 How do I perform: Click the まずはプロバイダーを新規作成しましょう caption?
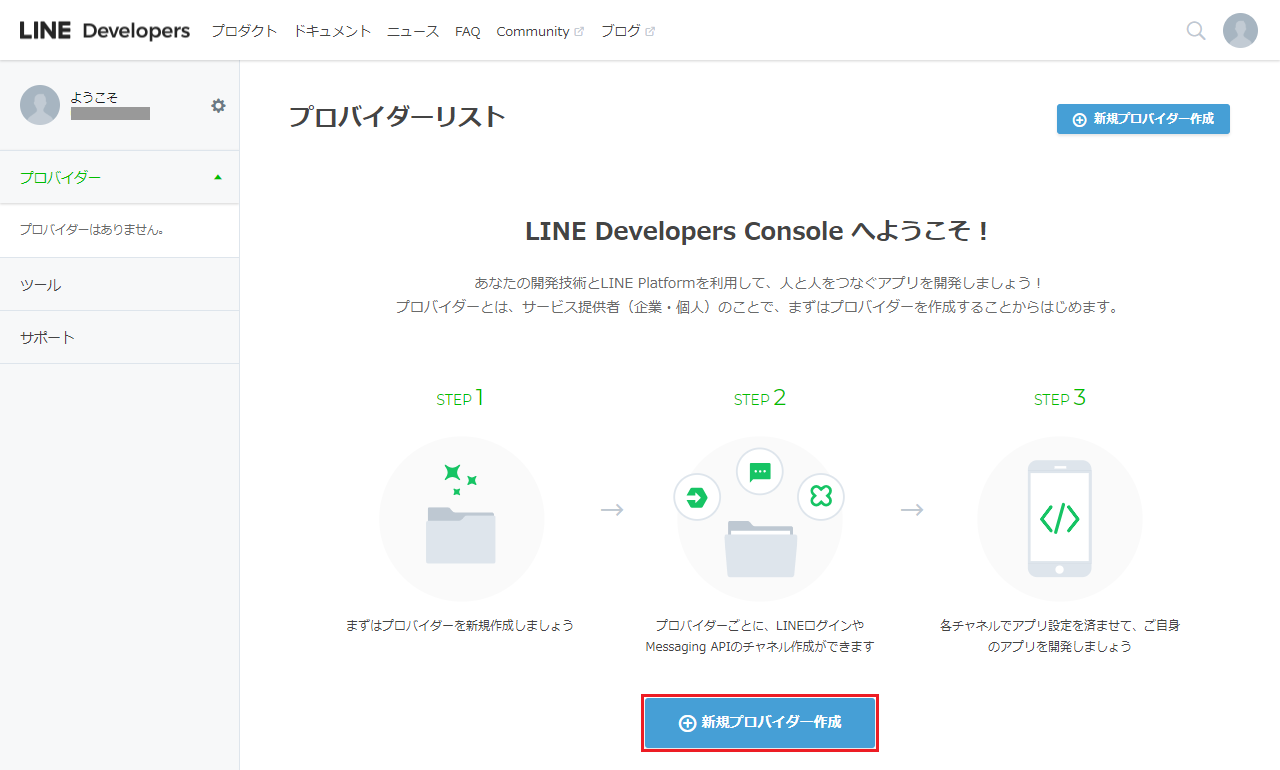[460, 625]
